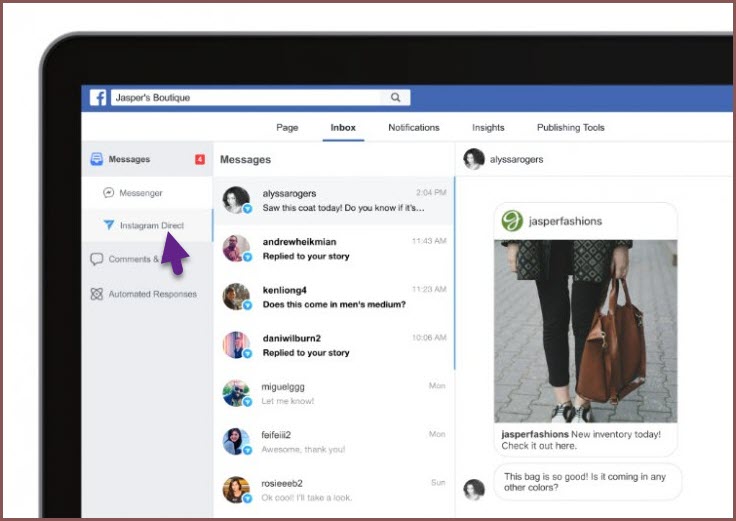Screen dimensions: 736x521
Task: Switch to the Inbox tab
Action: pos(343,128)
